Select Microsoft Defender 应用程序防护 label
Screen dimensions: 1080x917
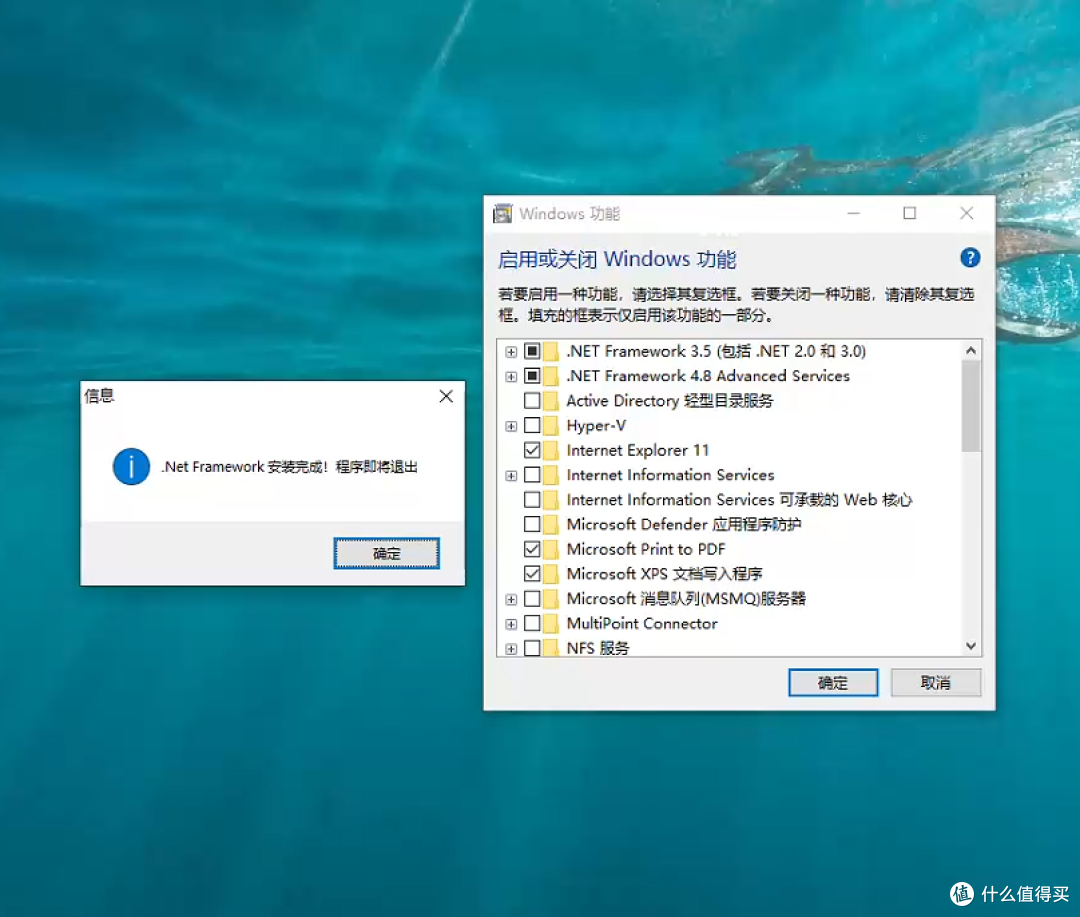pos(684,524)
